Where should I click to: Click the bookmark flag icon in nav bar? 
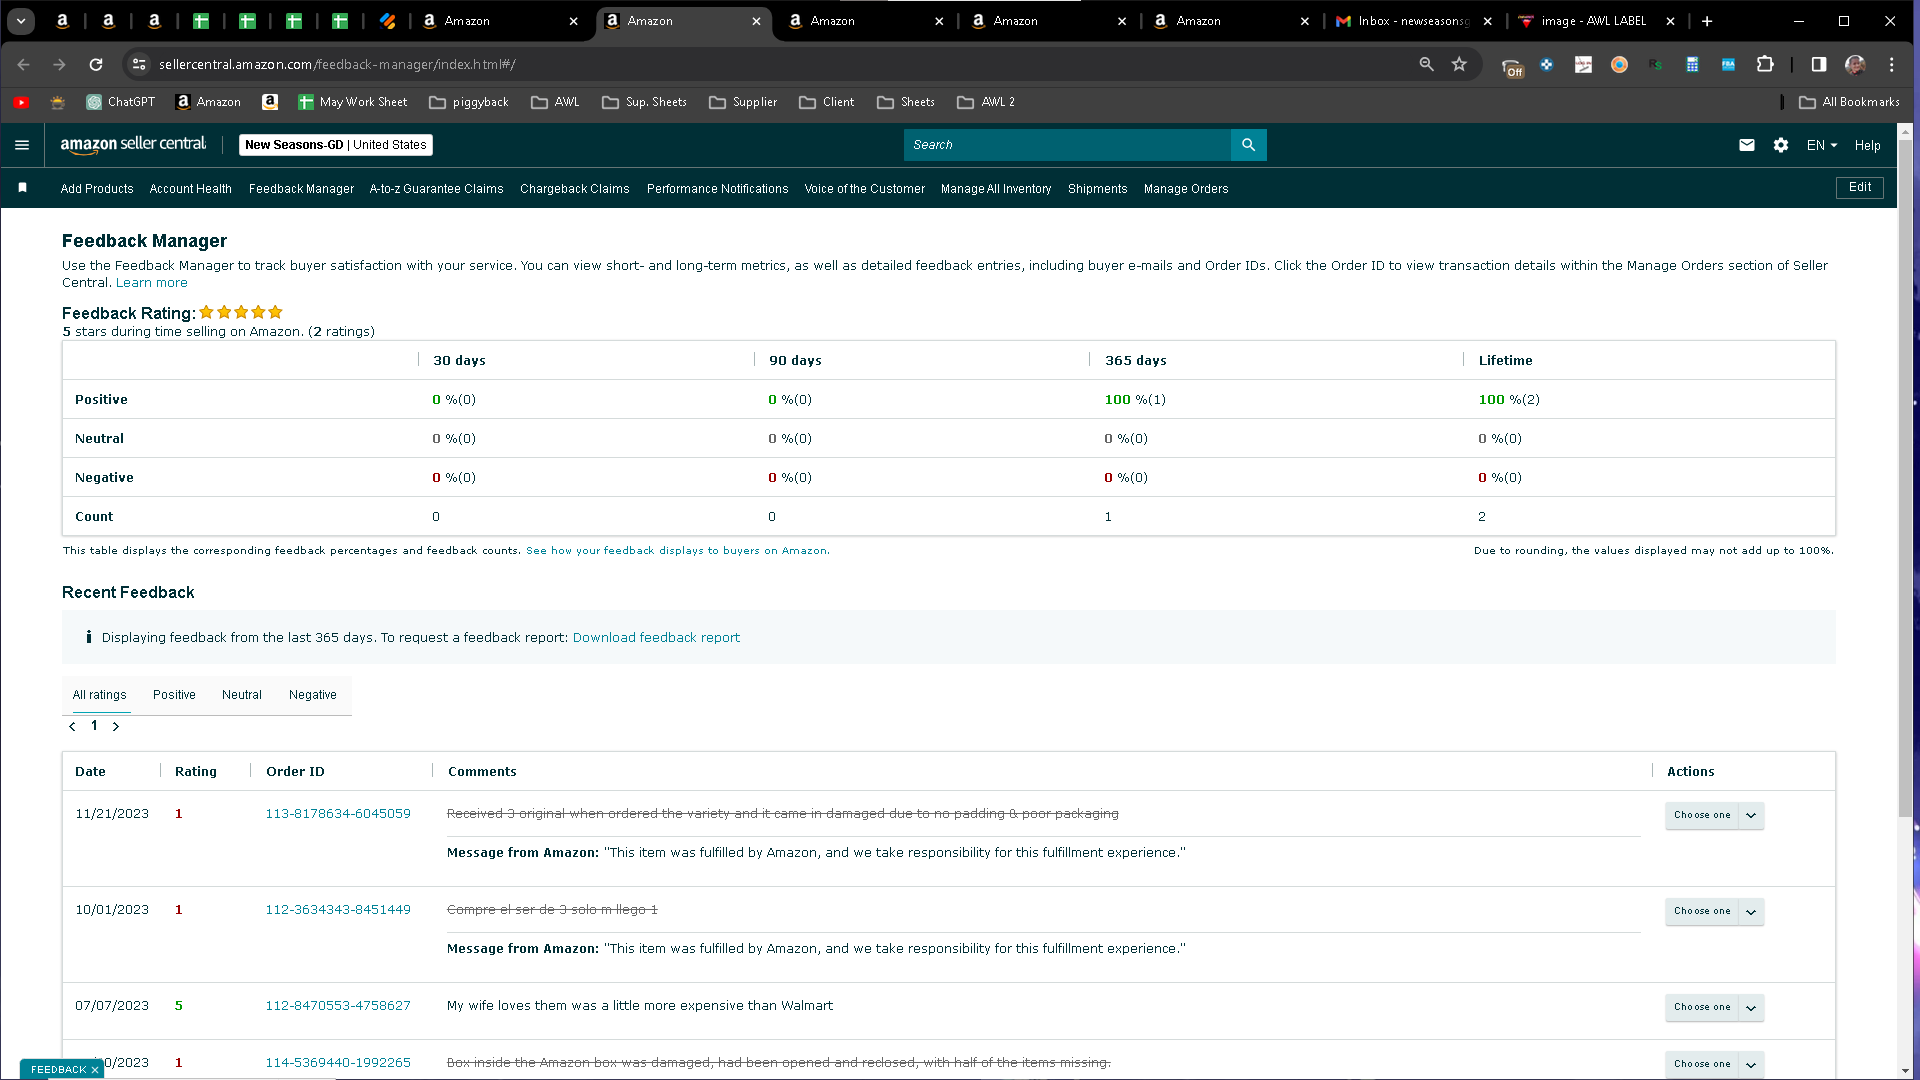[22, 188]
